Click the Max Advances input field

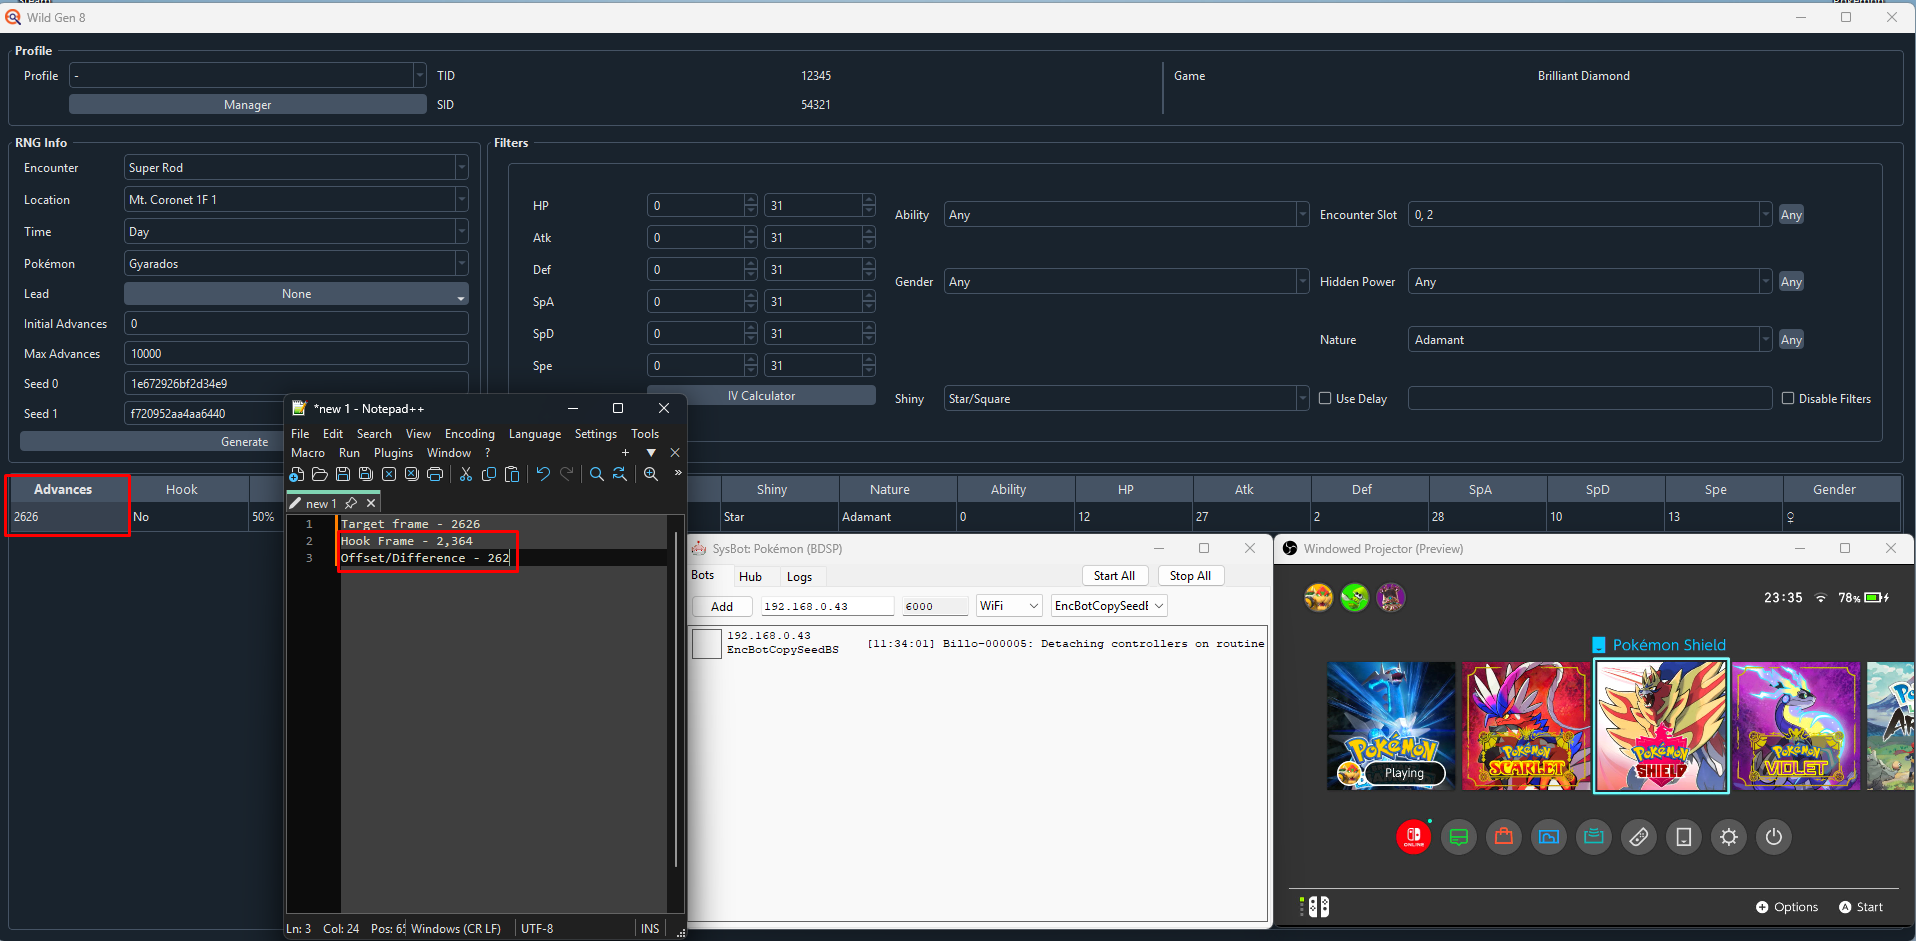(x=296, y=354)
